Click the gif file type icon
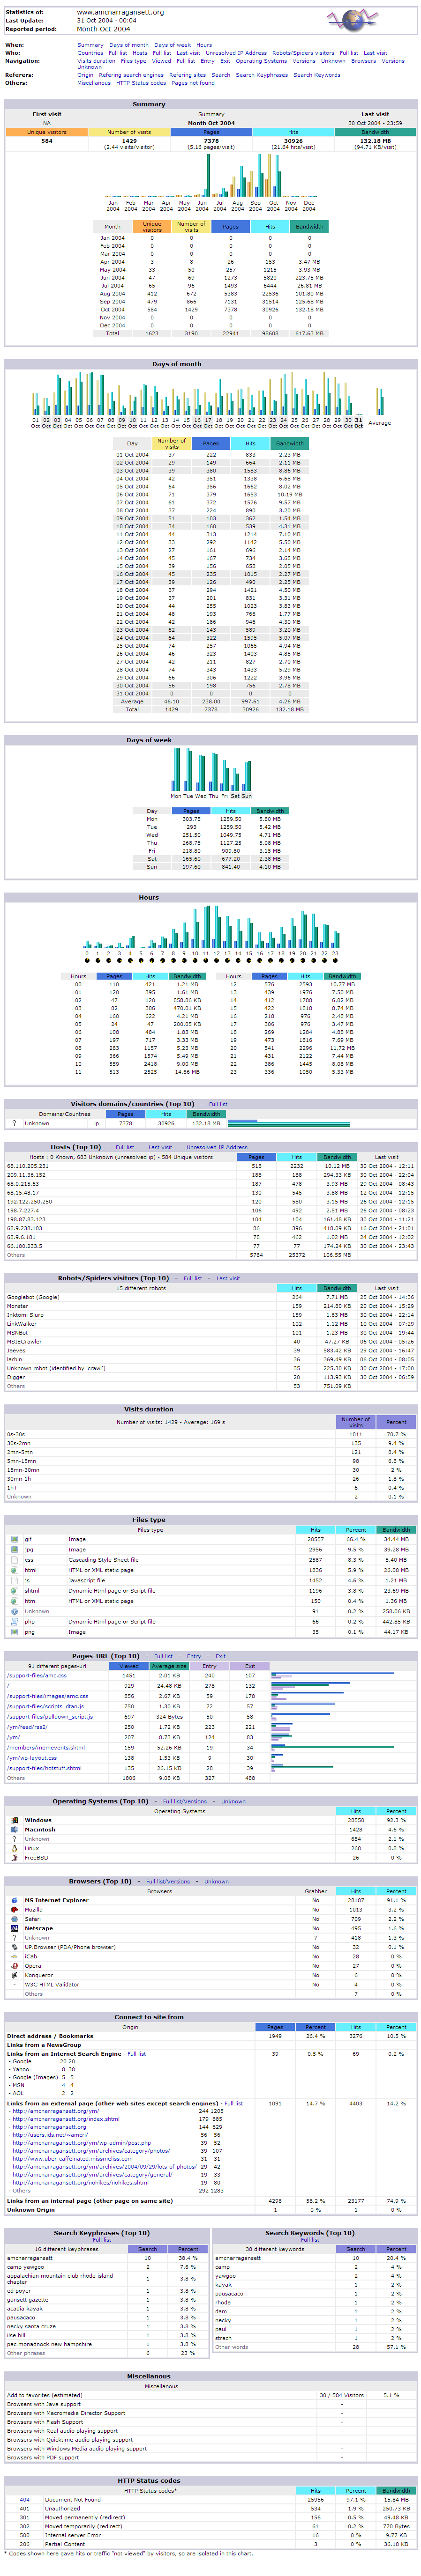Image resolution: width=421 pixels, height=2576 pixels. 14,1539
